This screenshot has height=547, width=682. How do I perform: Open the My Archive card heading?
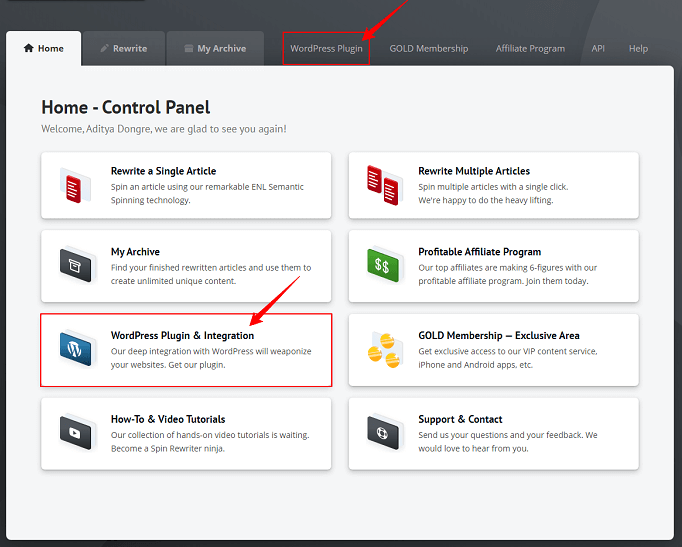[135, 252]
